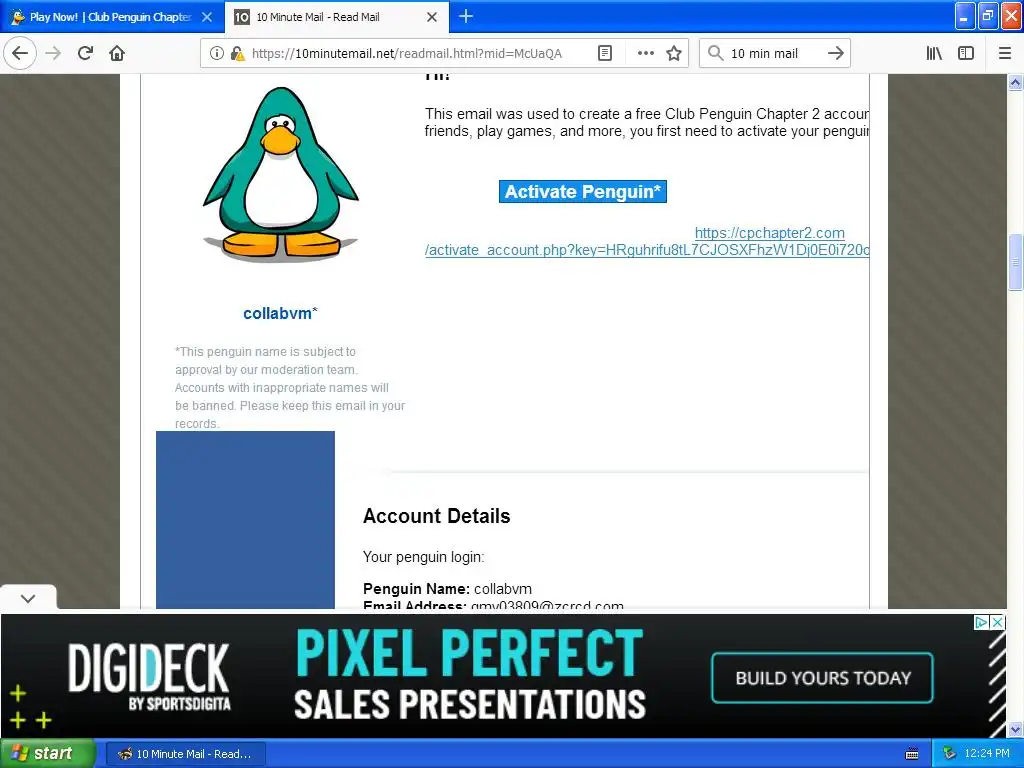Click the search magnifier icon

715,53
